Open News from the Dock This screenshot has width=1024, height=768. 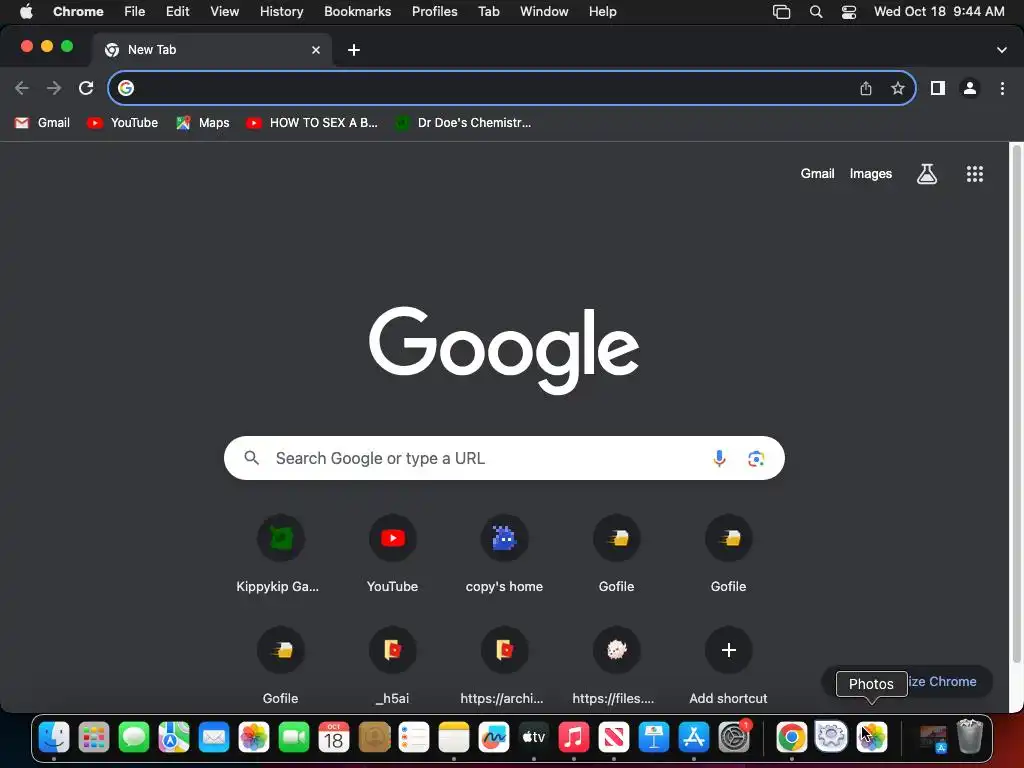[614, 737]
